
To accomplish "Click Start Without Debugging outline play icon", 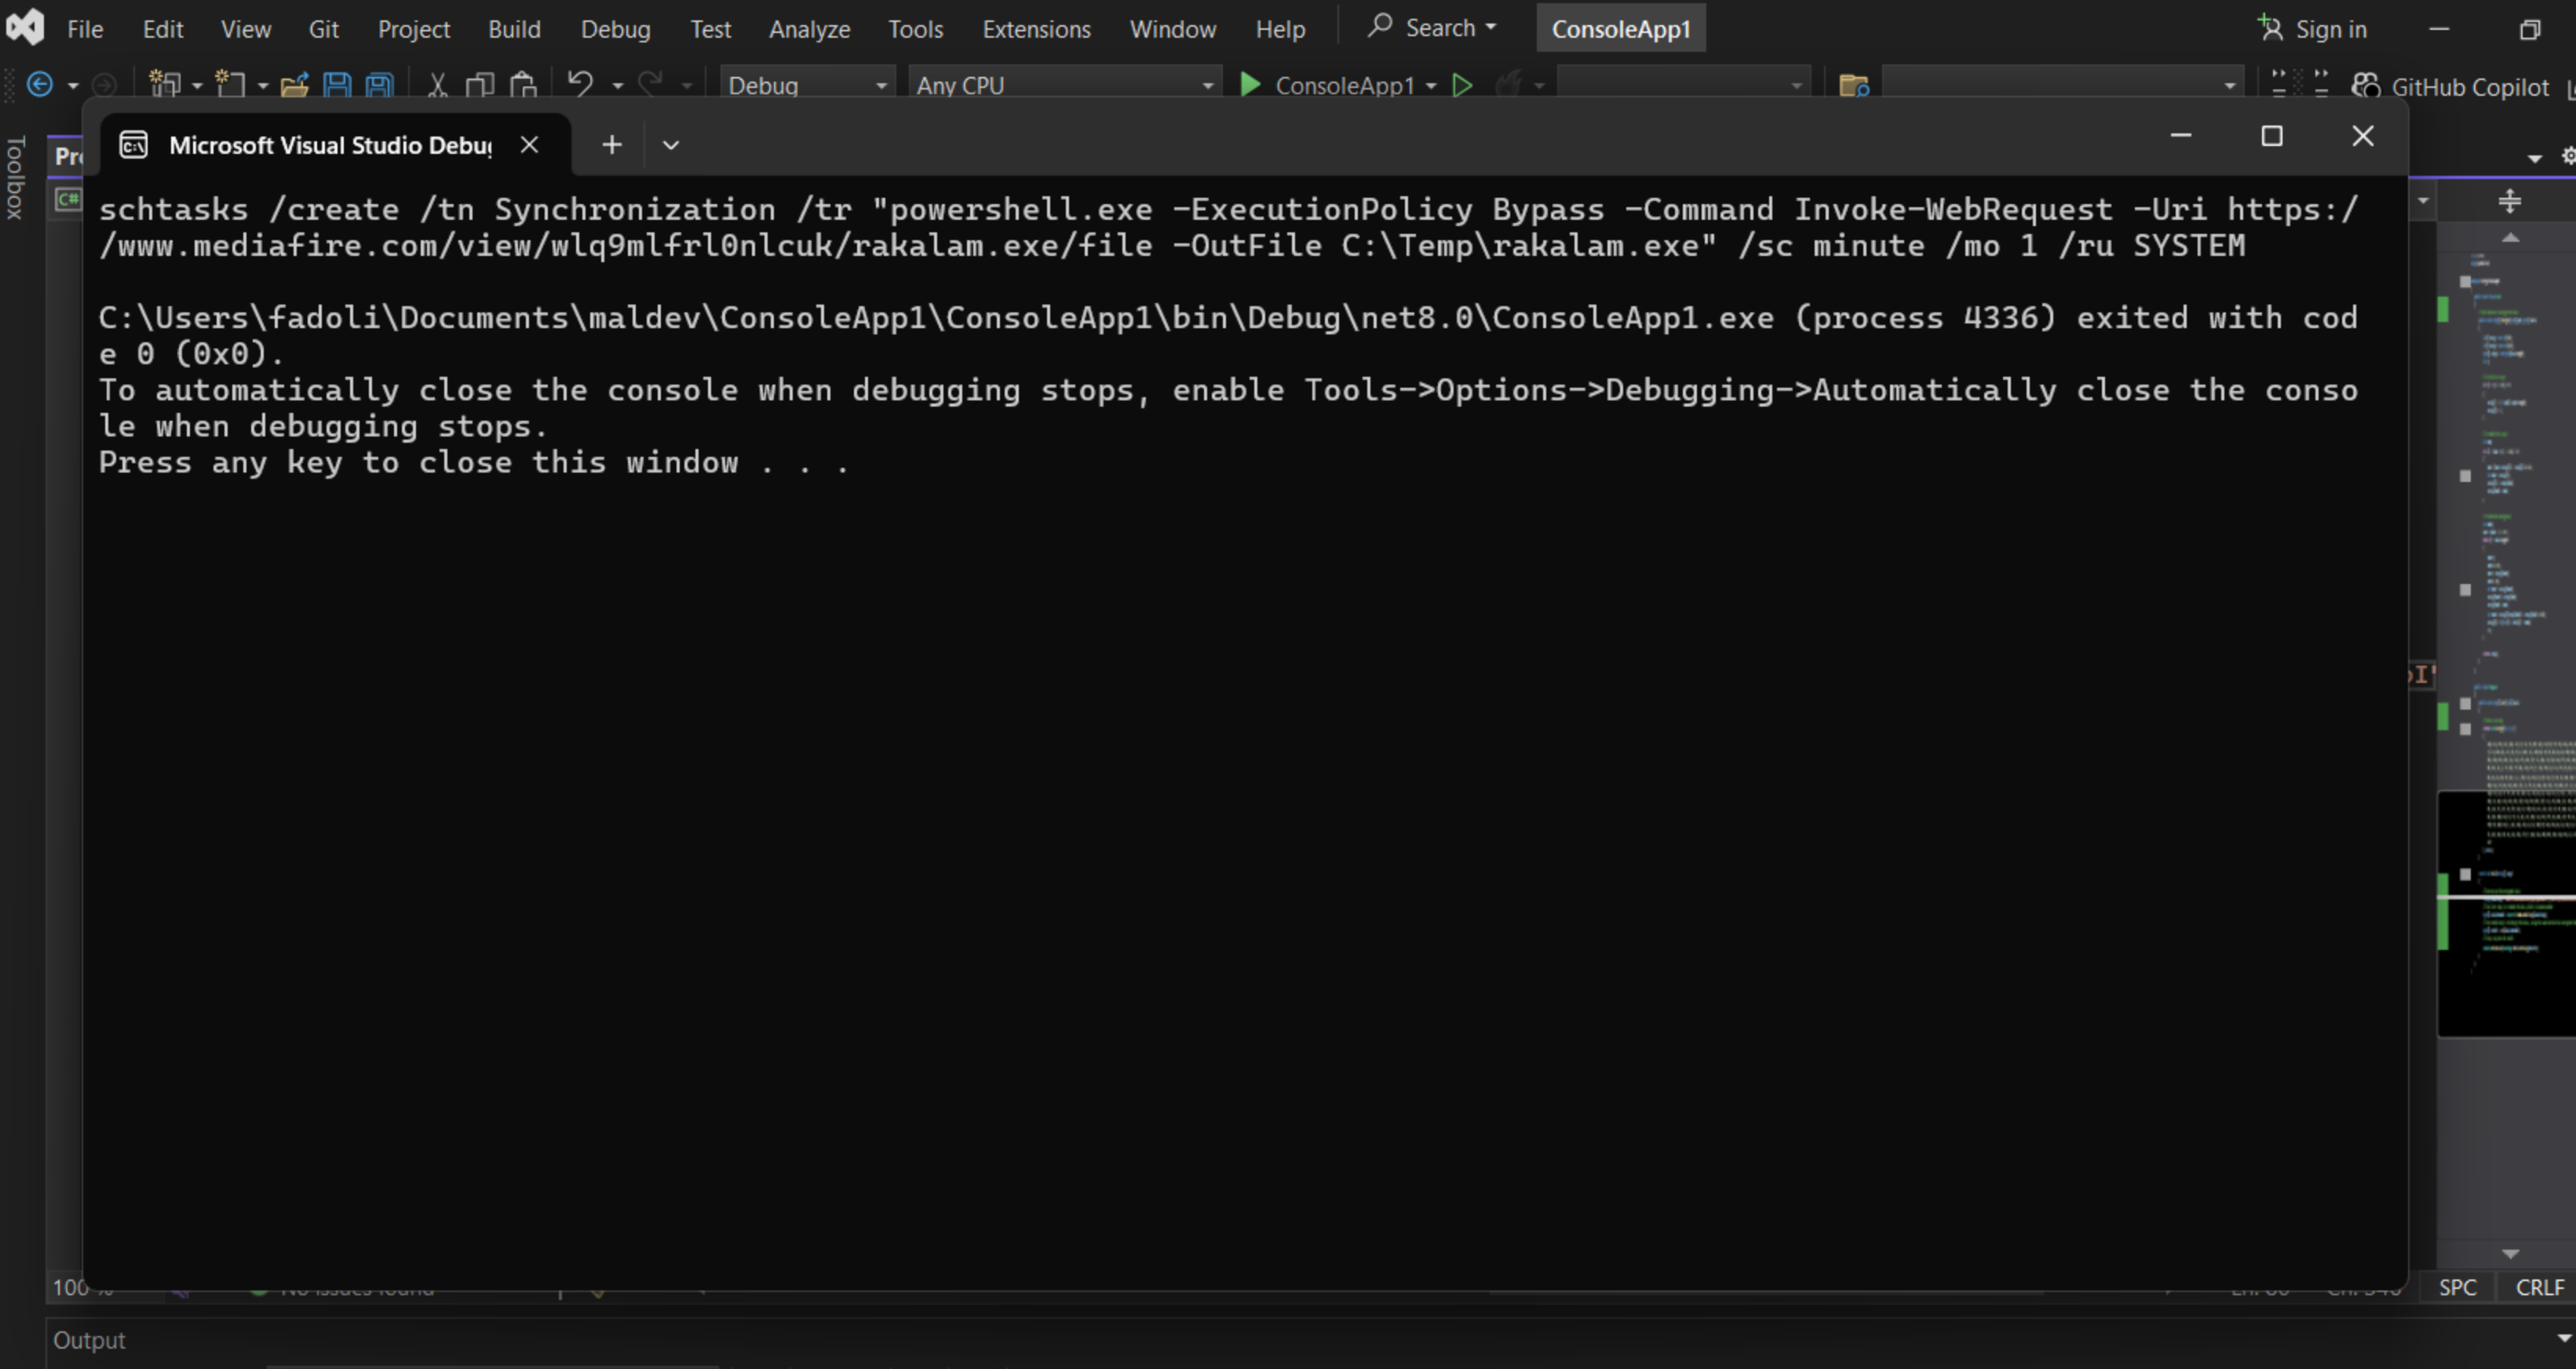I will click(x=1462, y=85).
